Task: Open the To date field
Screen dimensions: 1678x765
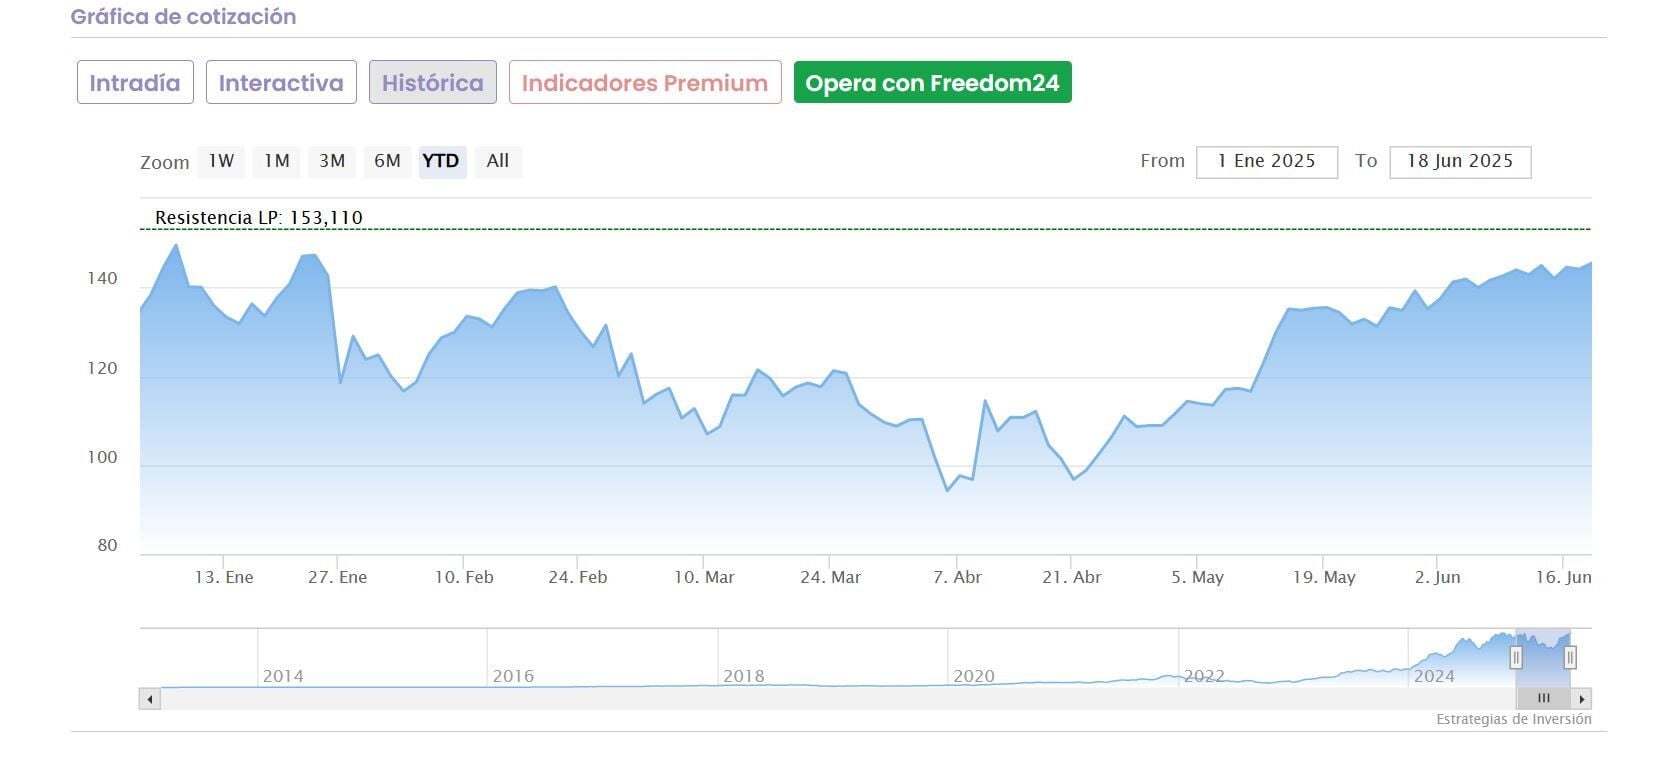Action: point(1460,162)
